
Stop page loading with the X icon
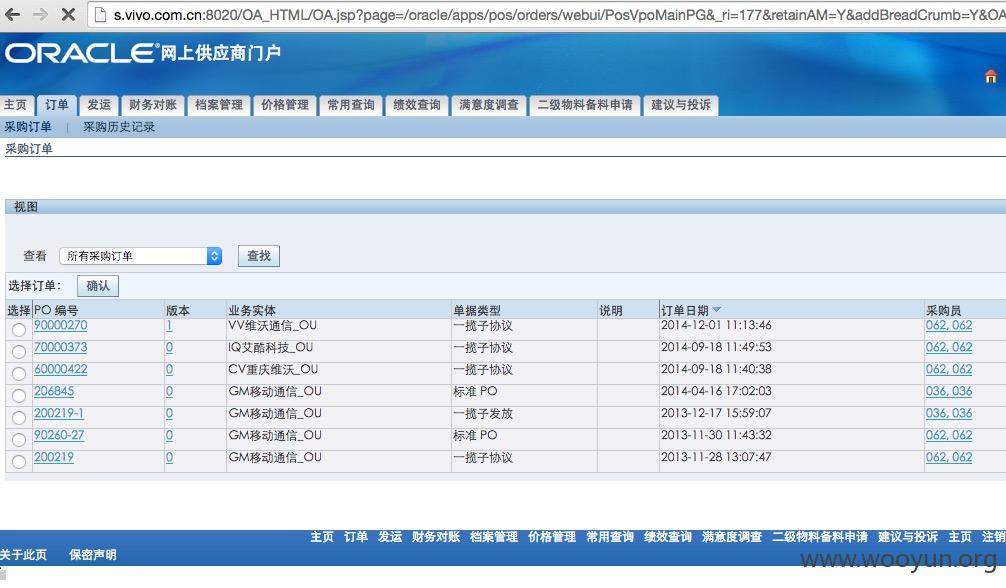point(68,14)
